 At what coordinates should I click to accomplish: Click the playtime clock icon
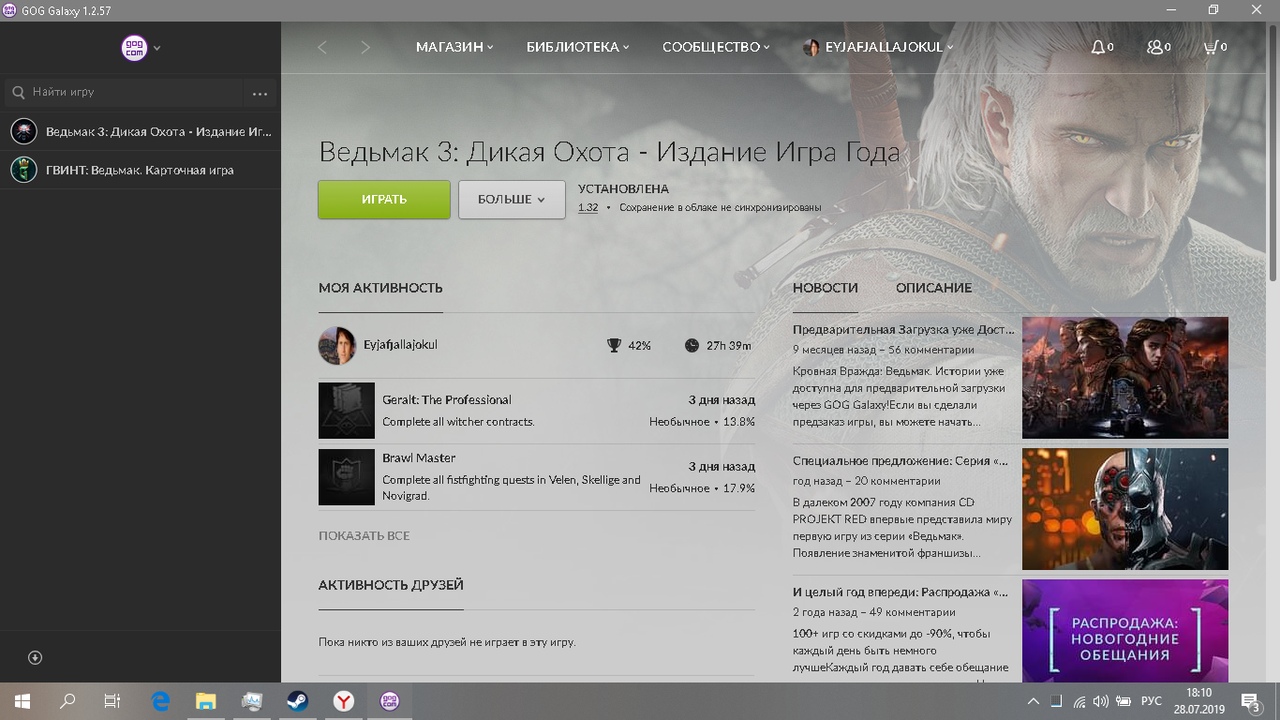[692, 346]
